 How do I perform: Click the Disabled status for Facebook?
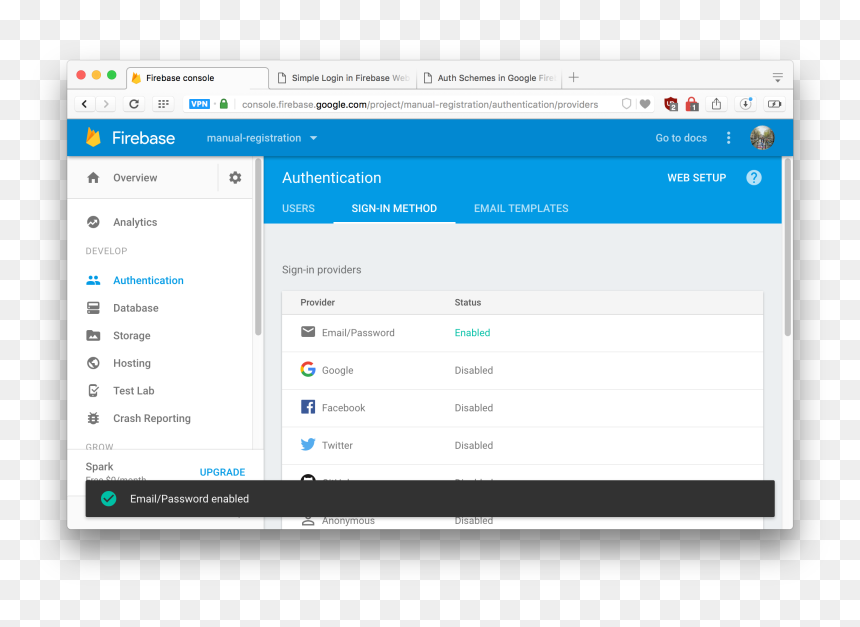click(x=473, y=408)
